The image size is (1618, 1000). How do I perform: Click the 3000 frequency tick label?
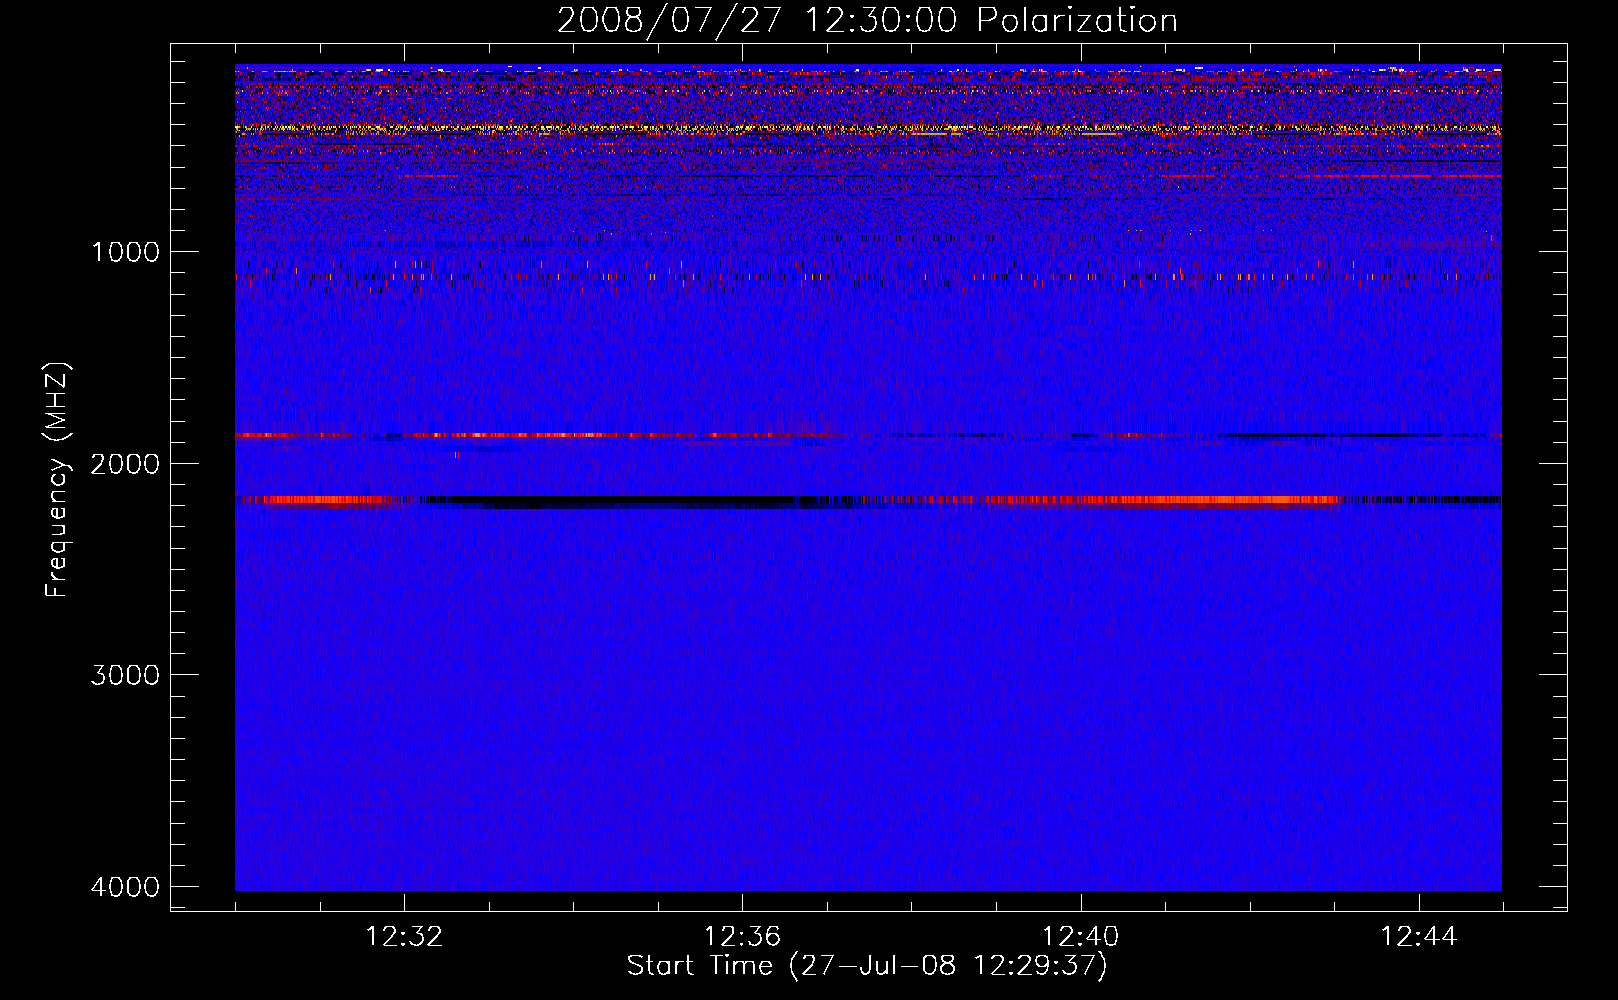tap(125, 675)
